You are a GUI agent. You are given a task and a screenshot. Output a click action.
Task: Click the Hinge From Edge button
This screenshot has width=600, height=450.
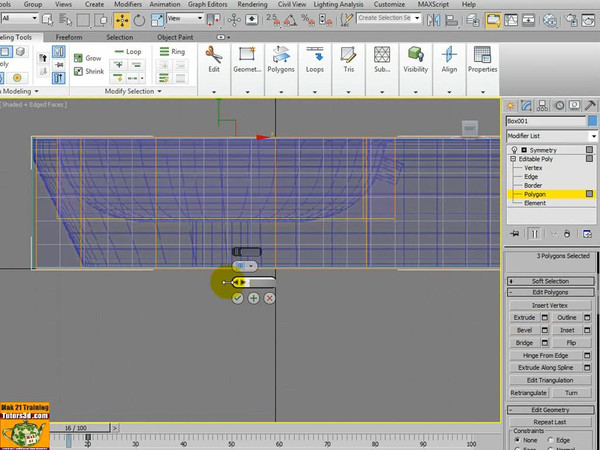click(545, 355)
